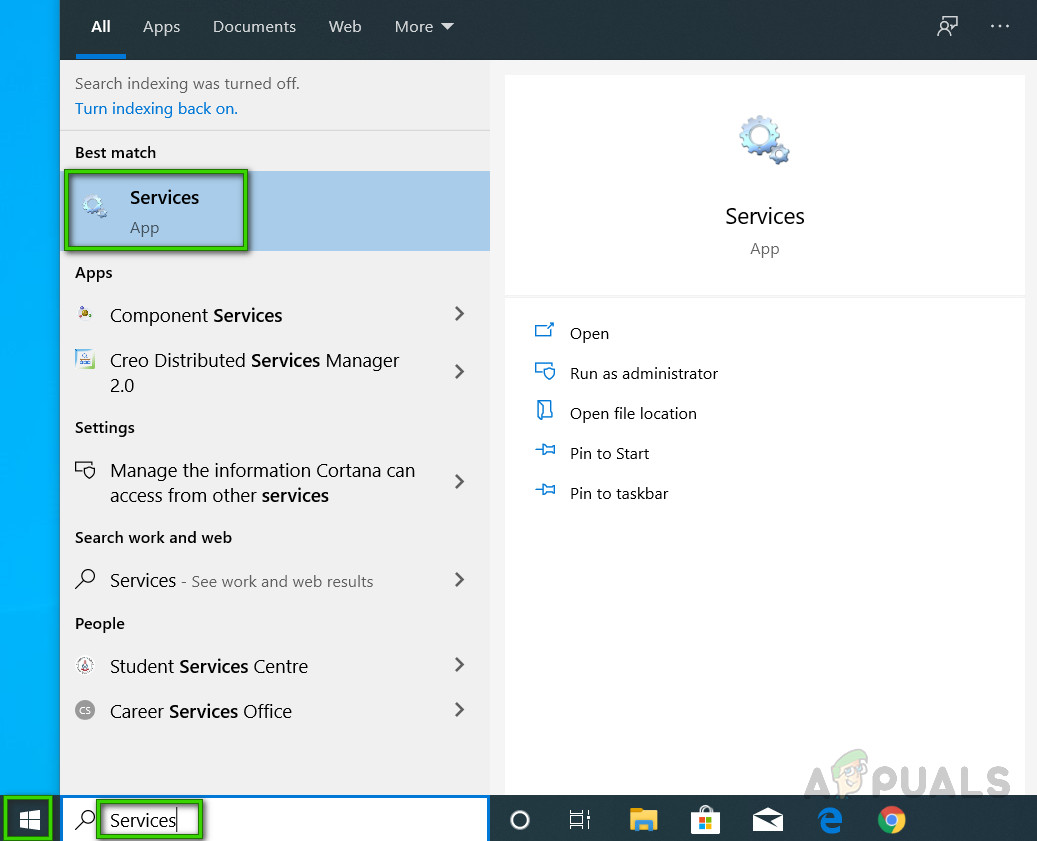Click the search magnifier in the search box
This screenshot has width=1037, height=841.
[85, 820]
